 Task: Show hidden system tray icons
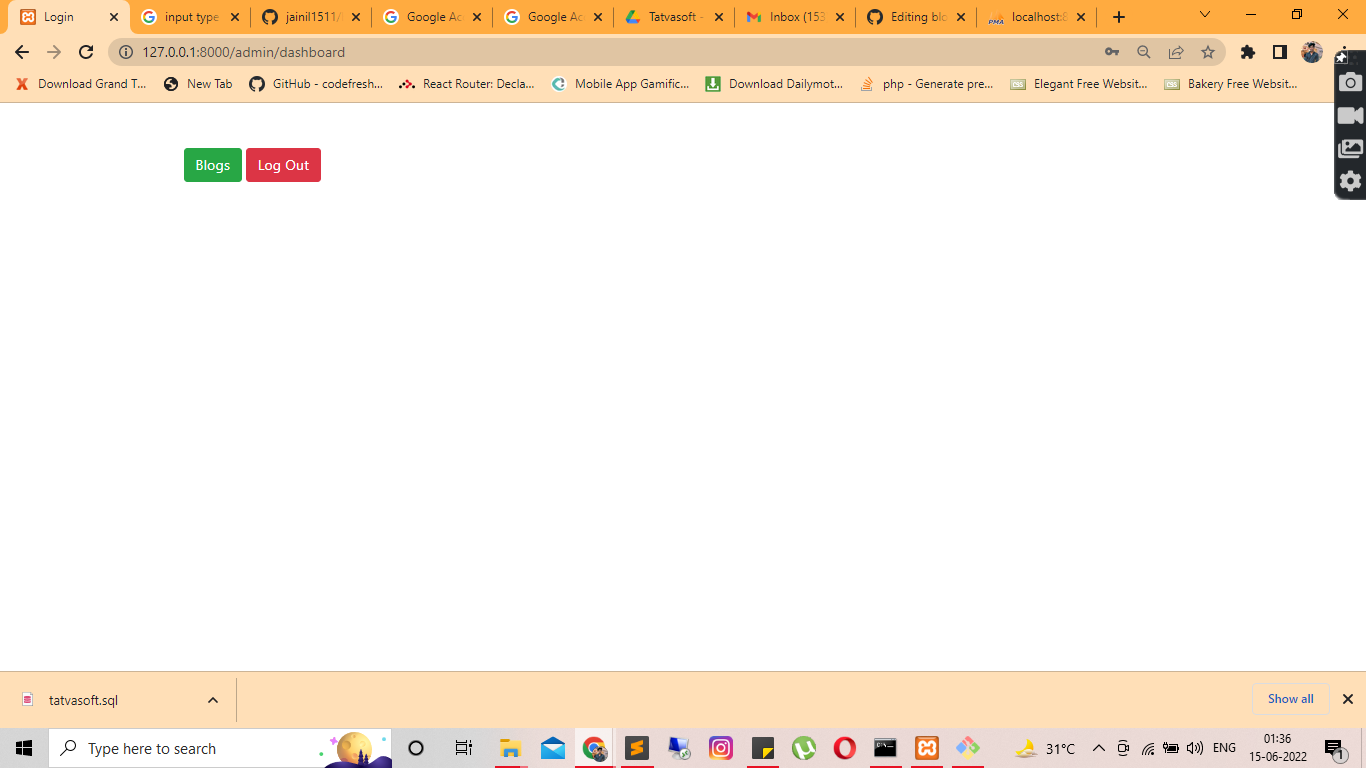point(1098,747)
